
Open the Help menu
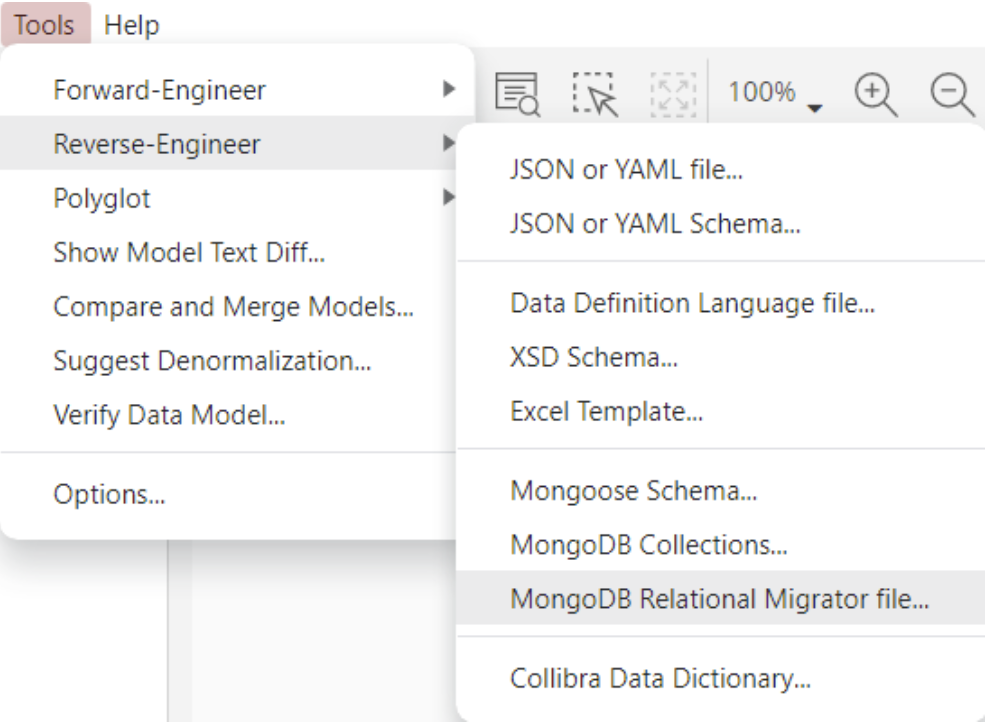pyautogui.click(x=132, y=25)
